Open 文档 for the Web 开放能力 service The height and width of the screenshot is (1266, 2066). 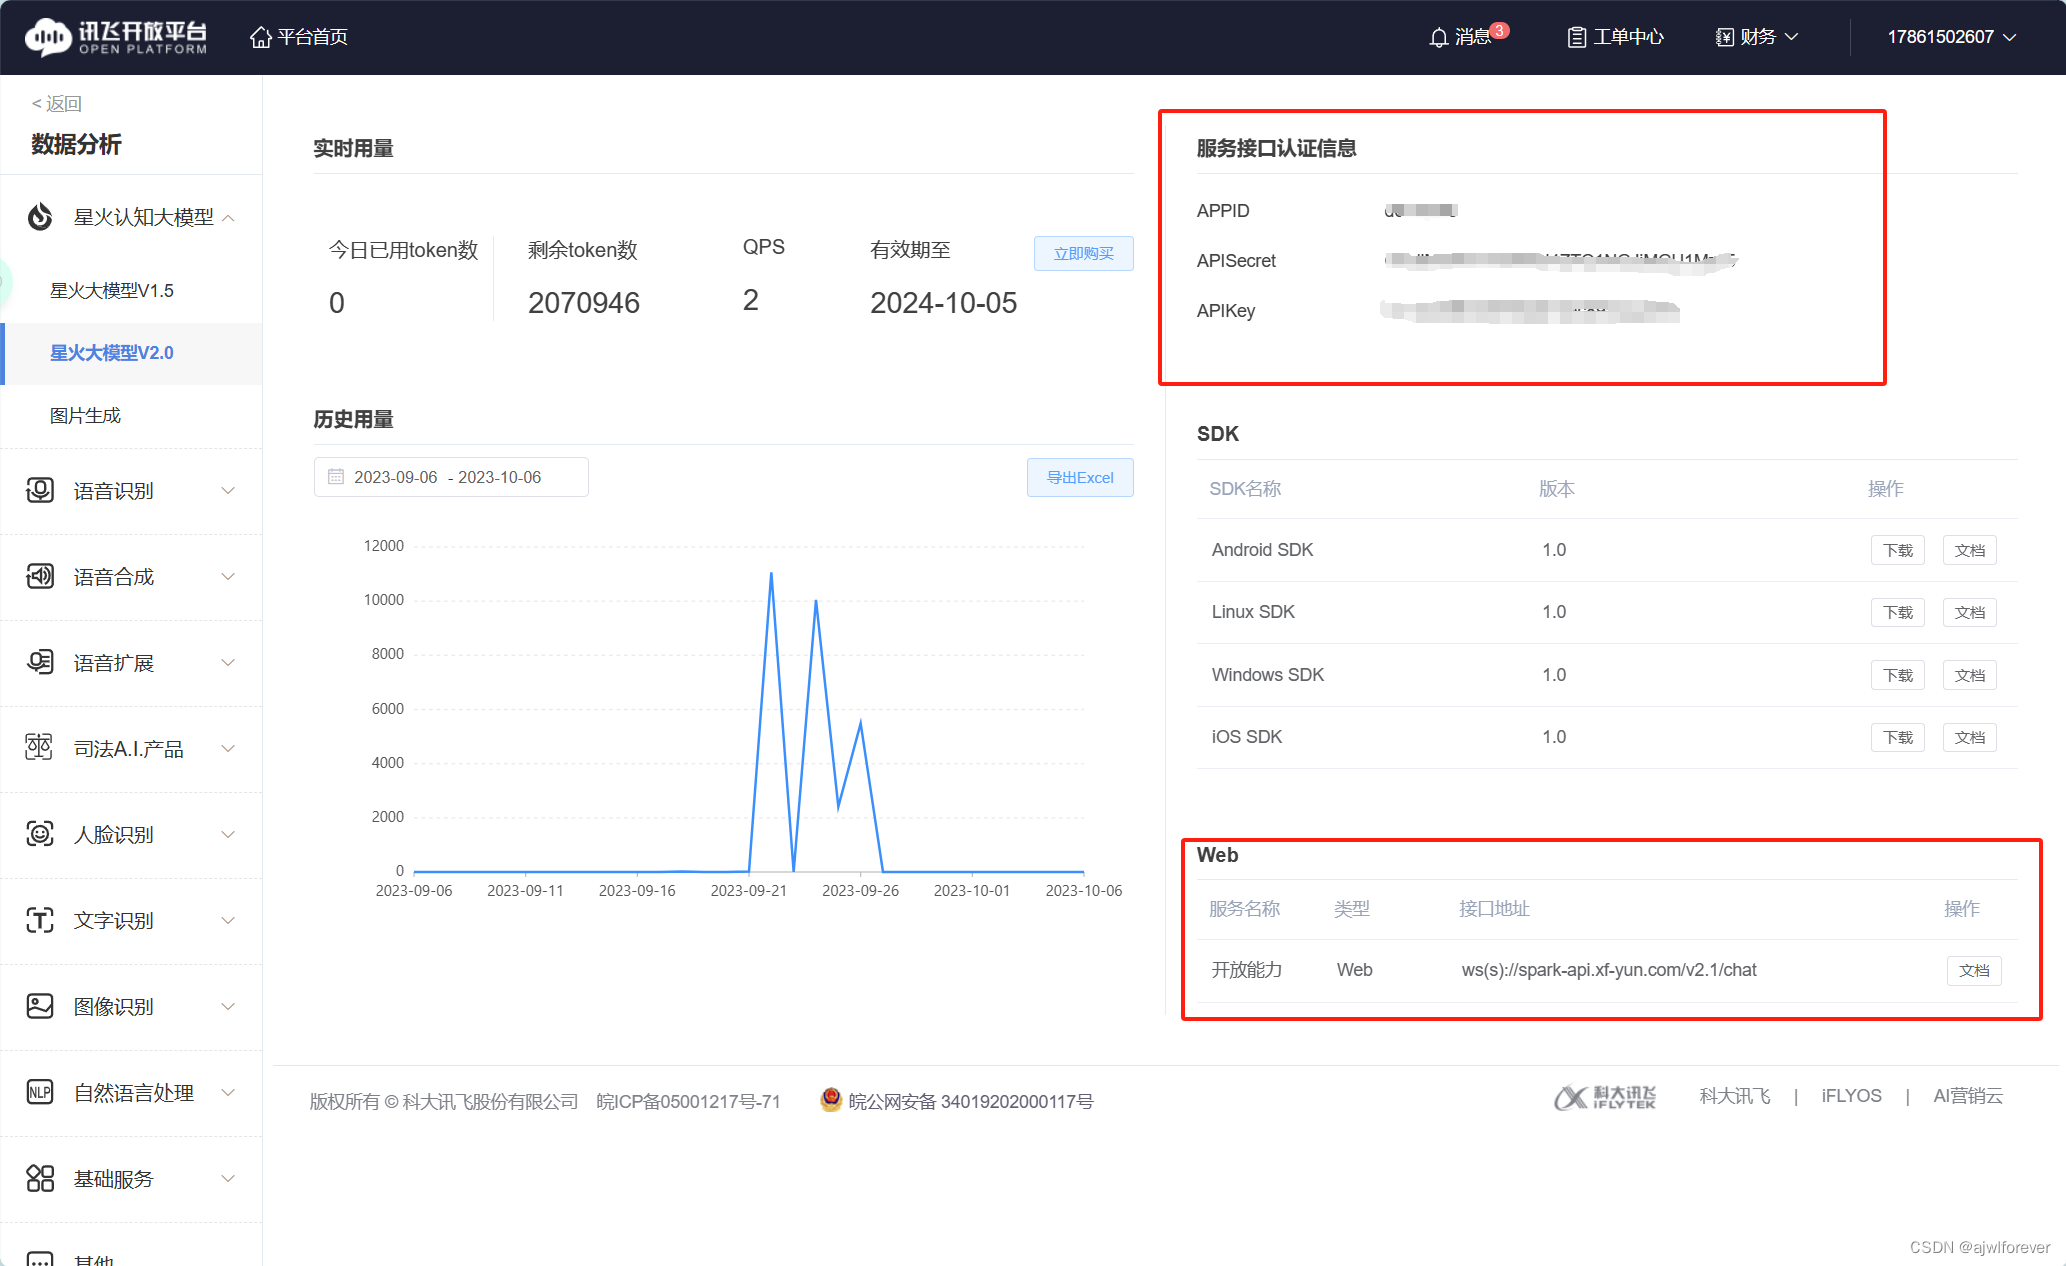pyautogui.click(x=1974, y=970)
